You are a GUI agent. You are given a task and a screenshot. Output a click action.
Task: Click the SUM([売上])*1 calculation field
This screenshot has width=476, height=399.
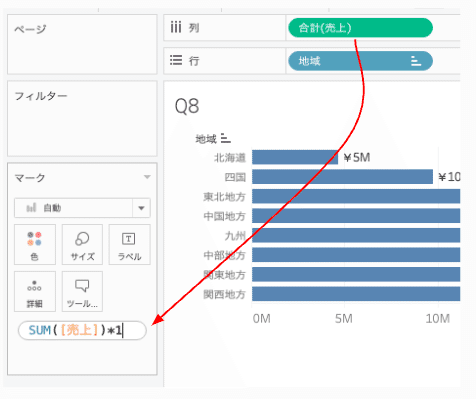tap(82, 330)
